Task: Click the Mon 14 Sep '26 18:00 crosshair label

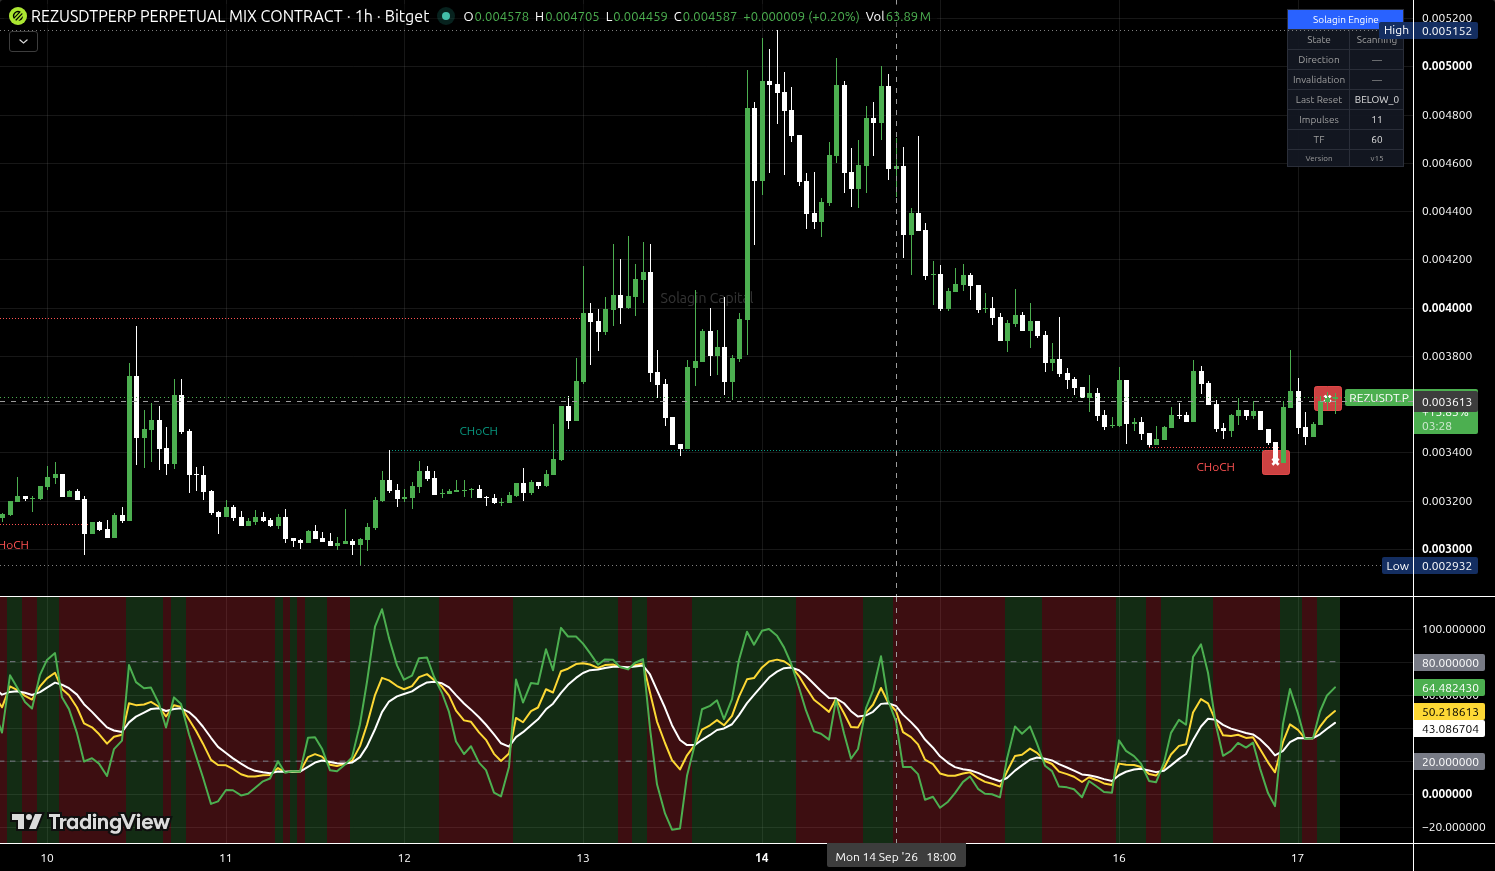Action: [896, 857]
